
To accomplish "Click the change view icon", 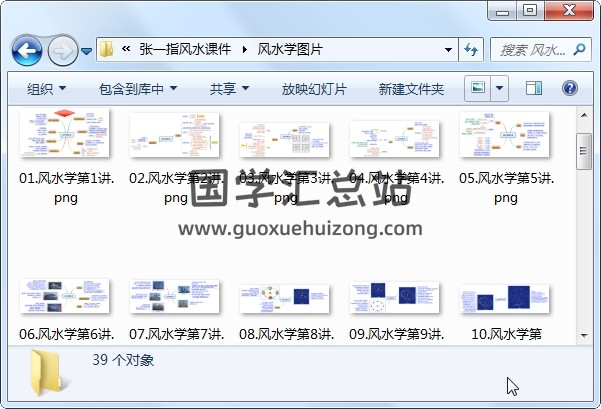I will pos(479,88).
